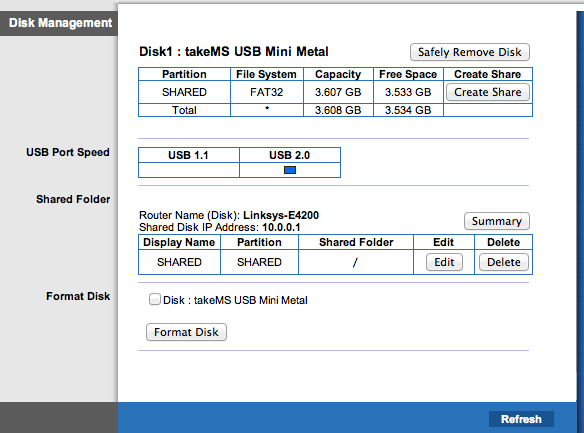Tick the takeMS USB Mini Metal checkbox
Image resolution: width=584 pixels, height=433 pixels.
(x=155, y=299)
